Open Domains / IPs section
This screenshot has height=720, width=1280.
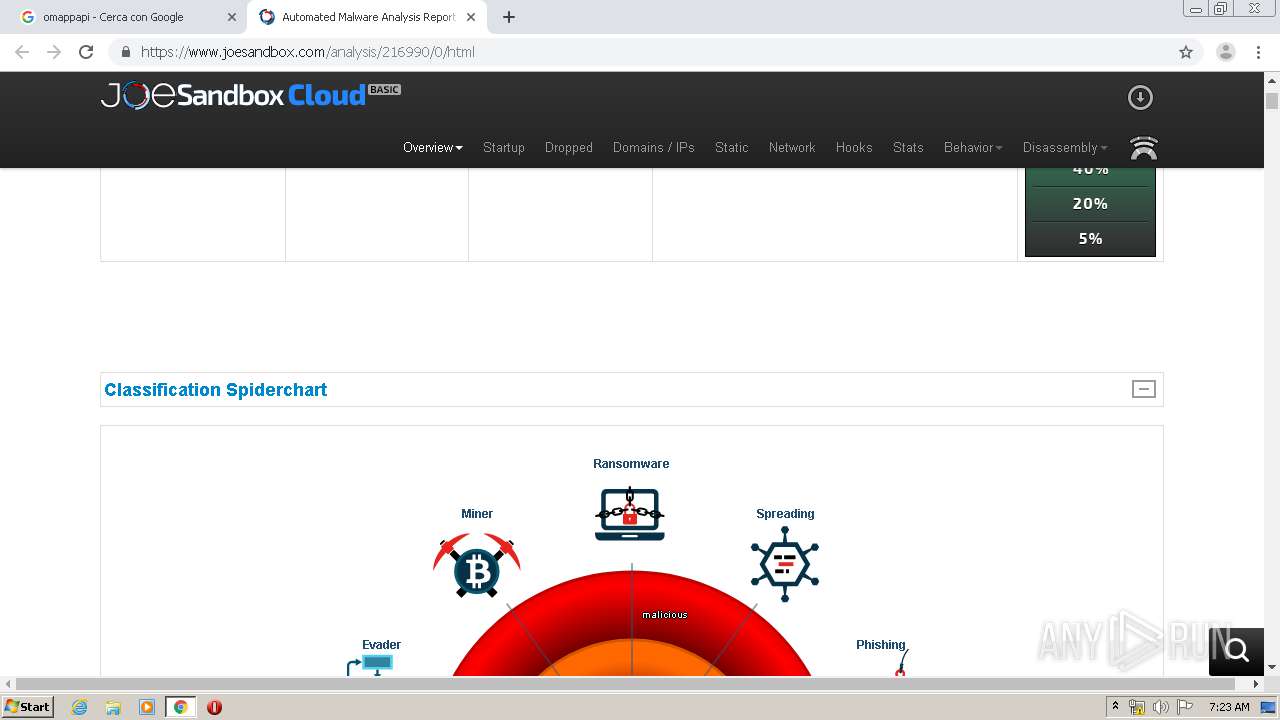click(x=653, y=147)
